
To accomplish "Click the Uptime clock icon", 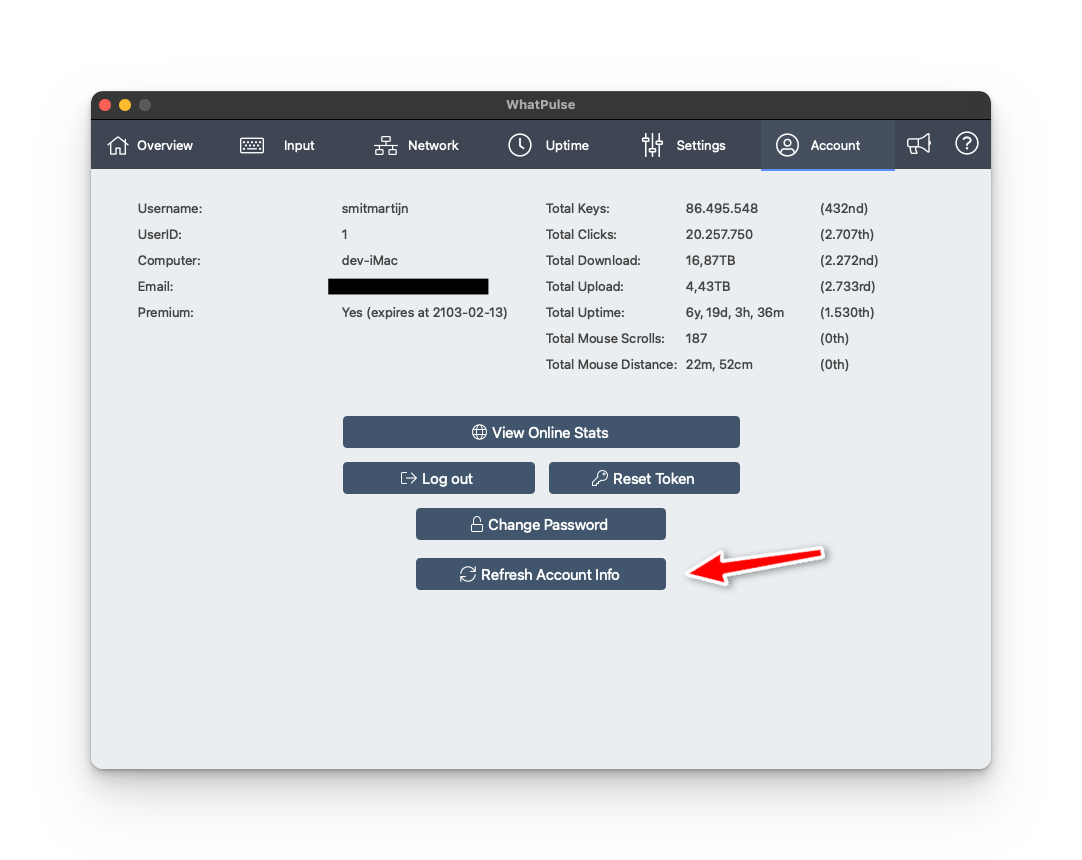I will (x=520, y=145).
